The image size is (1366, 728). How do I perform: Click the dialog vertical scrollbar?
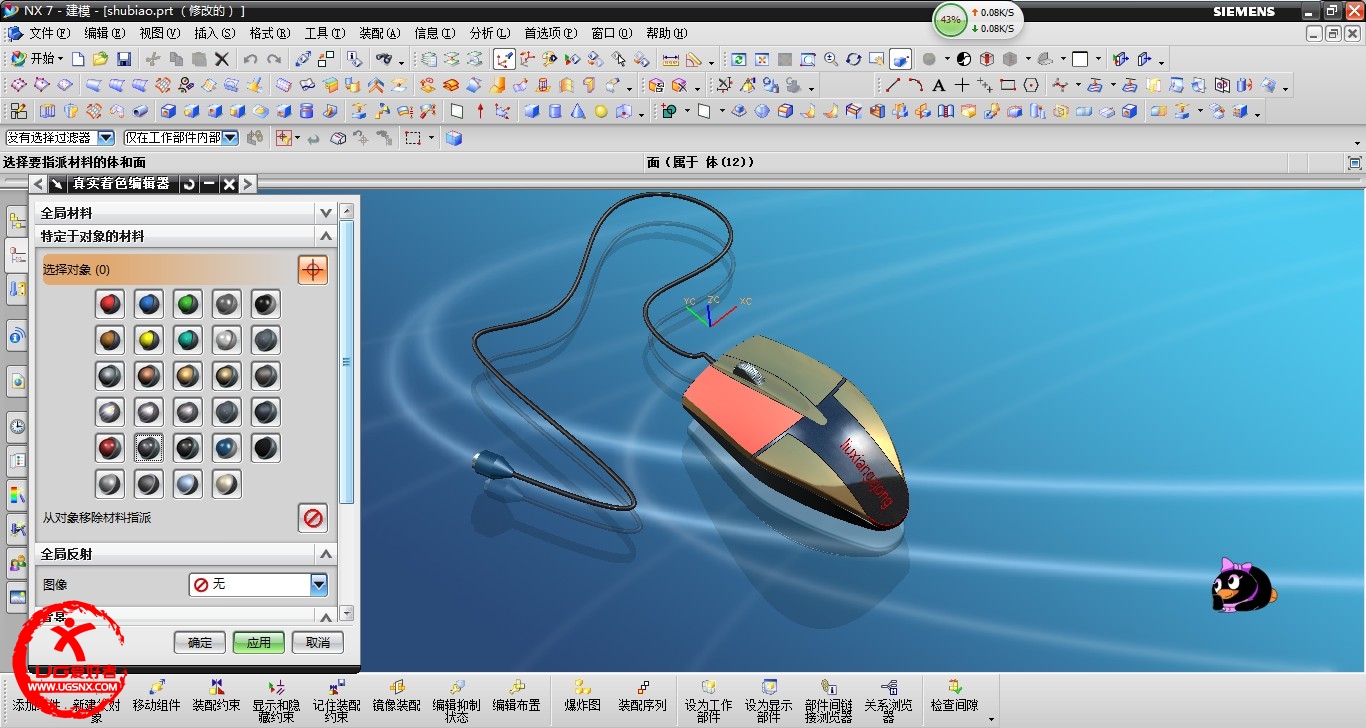point(347,362)
